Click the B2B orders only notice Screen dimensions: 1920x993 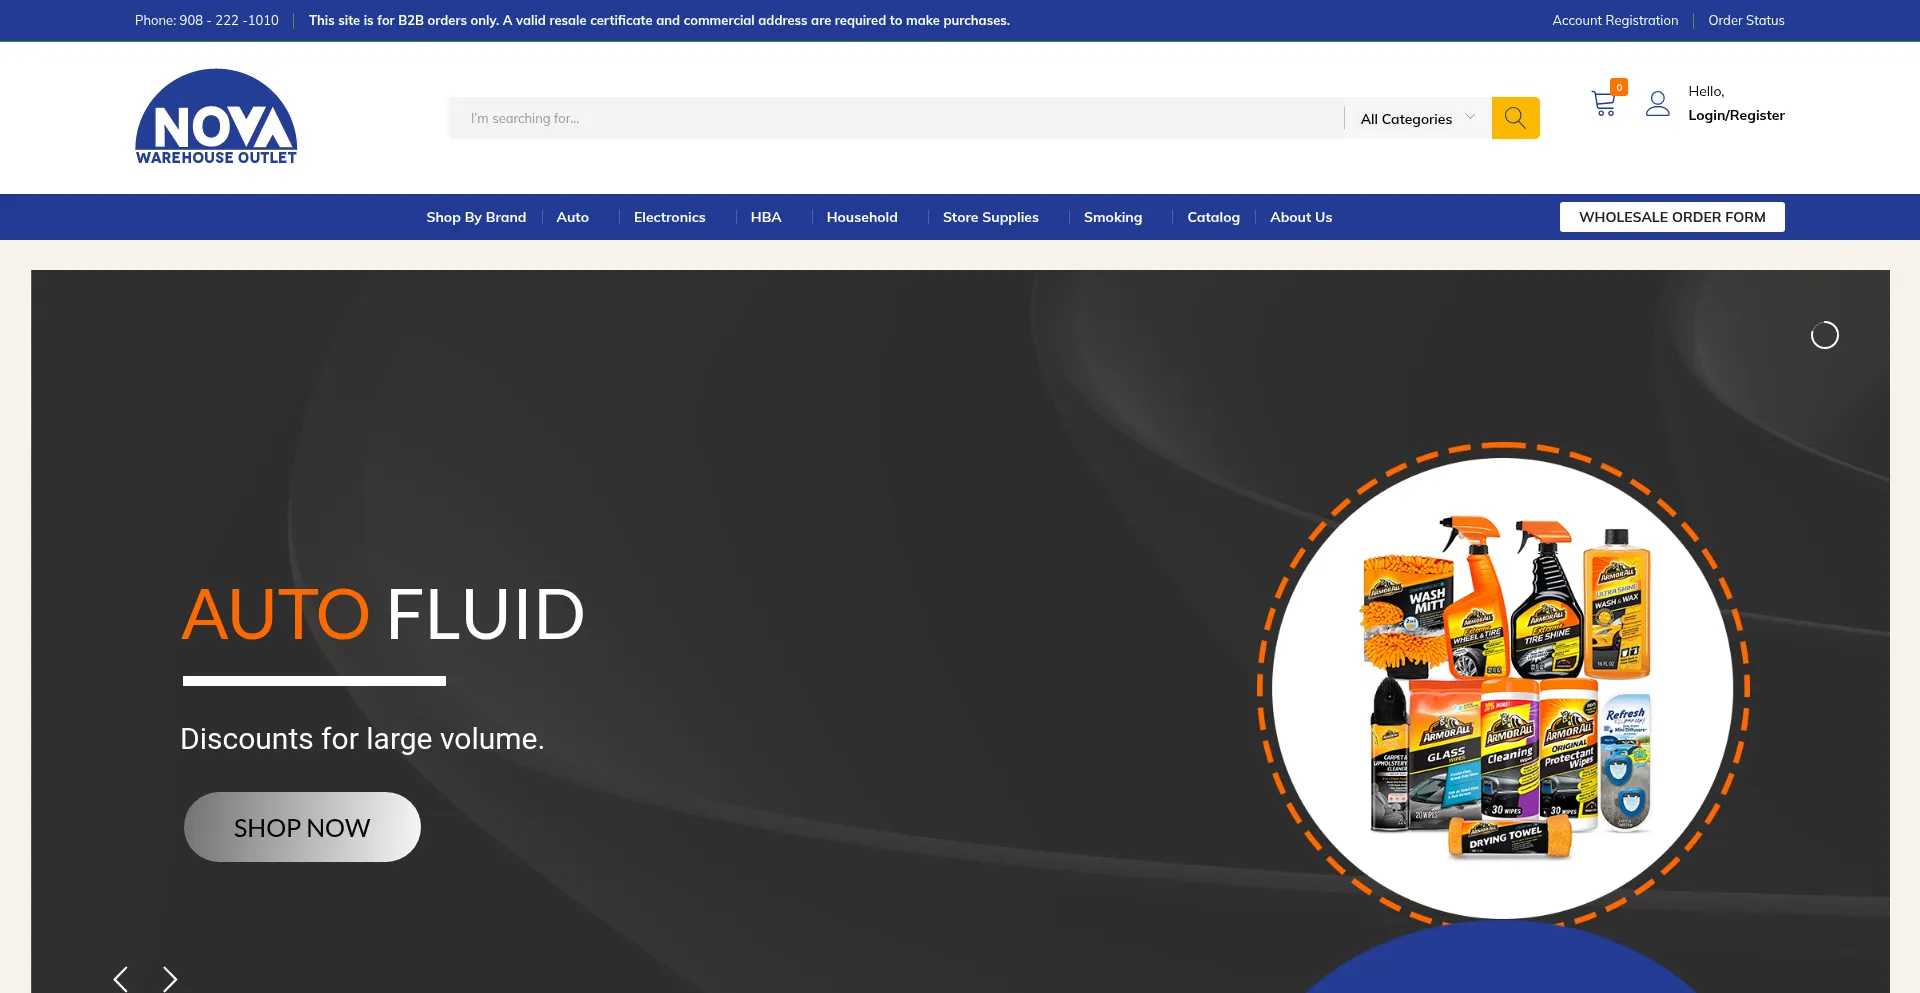pos(659,20)
